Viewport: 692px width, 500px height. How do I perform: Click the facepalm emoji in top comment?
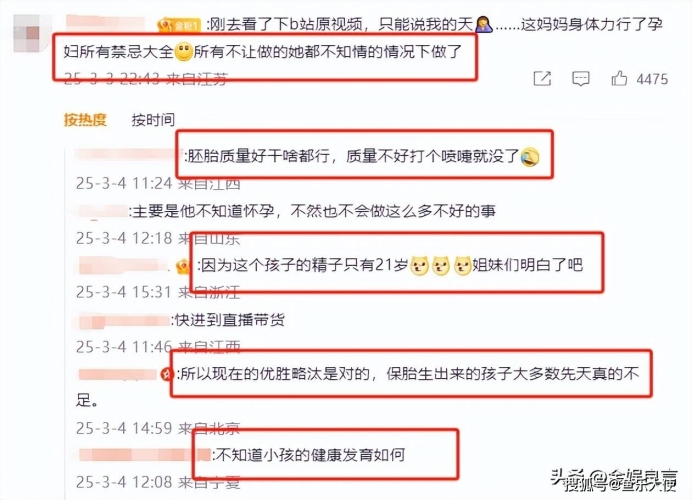(x=484, y=24)
